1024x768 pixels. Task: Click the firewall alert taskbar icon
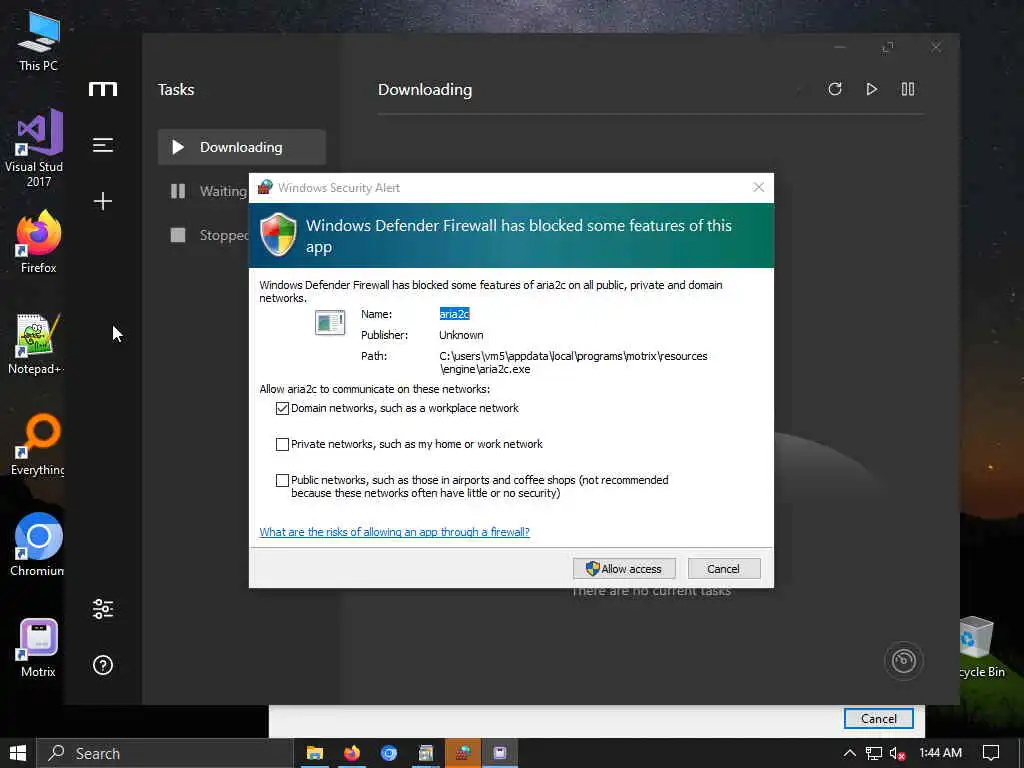pos(463,753)
